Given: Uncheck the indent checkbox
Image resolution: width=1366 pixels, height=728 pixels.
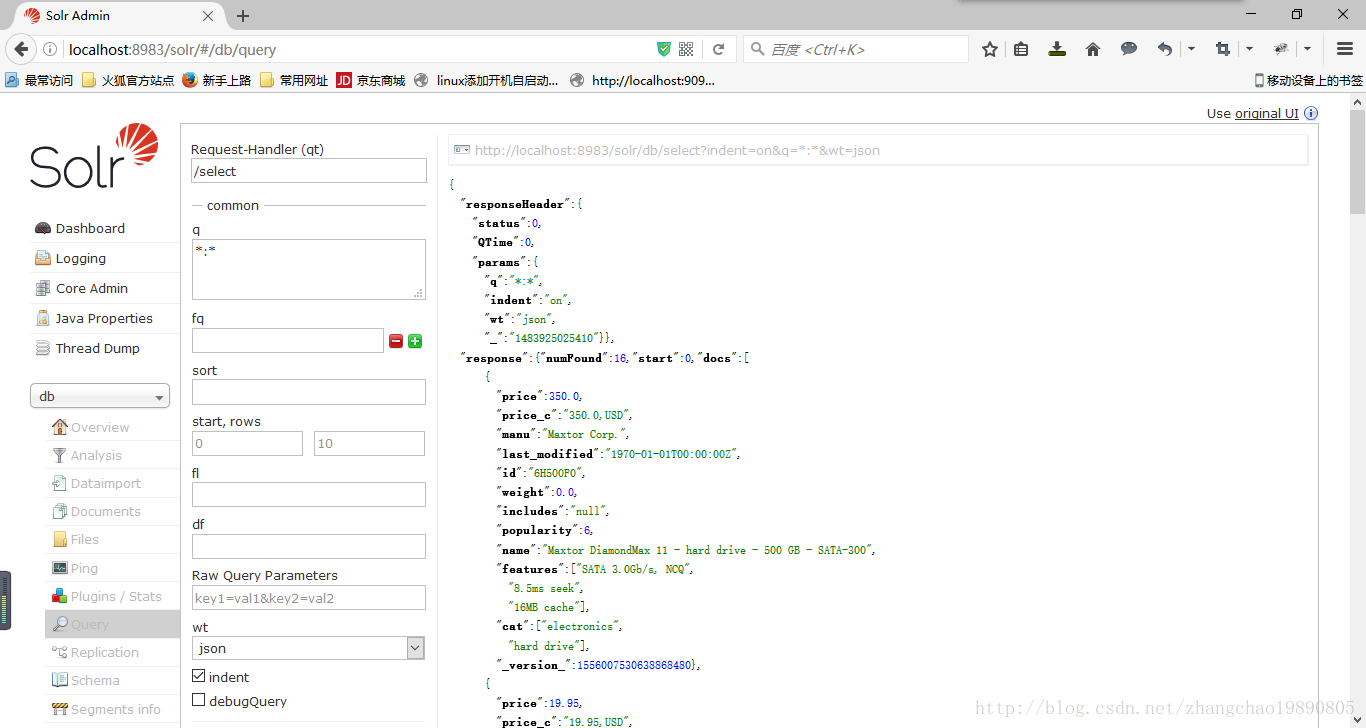Looking at the screenshot, I should (198, 676).
